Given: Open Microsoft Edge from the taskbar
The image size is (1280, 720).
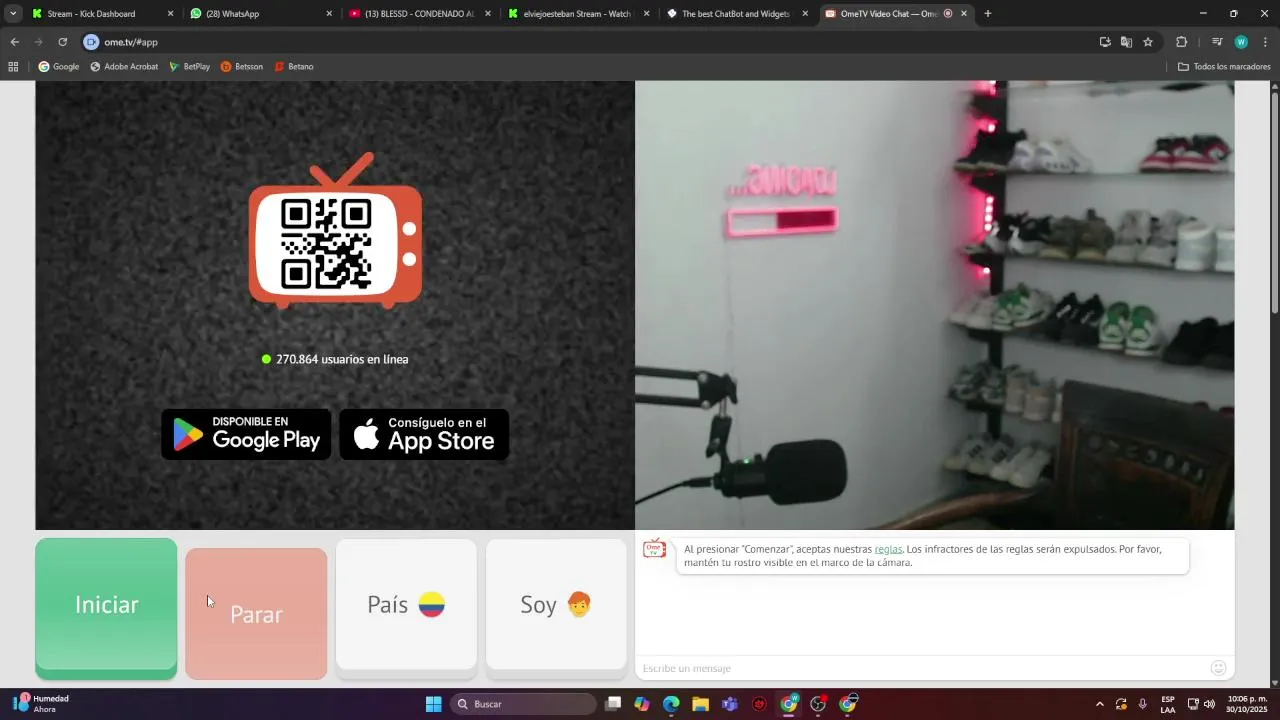Looking at the screenshot, I should click(671, 704).
